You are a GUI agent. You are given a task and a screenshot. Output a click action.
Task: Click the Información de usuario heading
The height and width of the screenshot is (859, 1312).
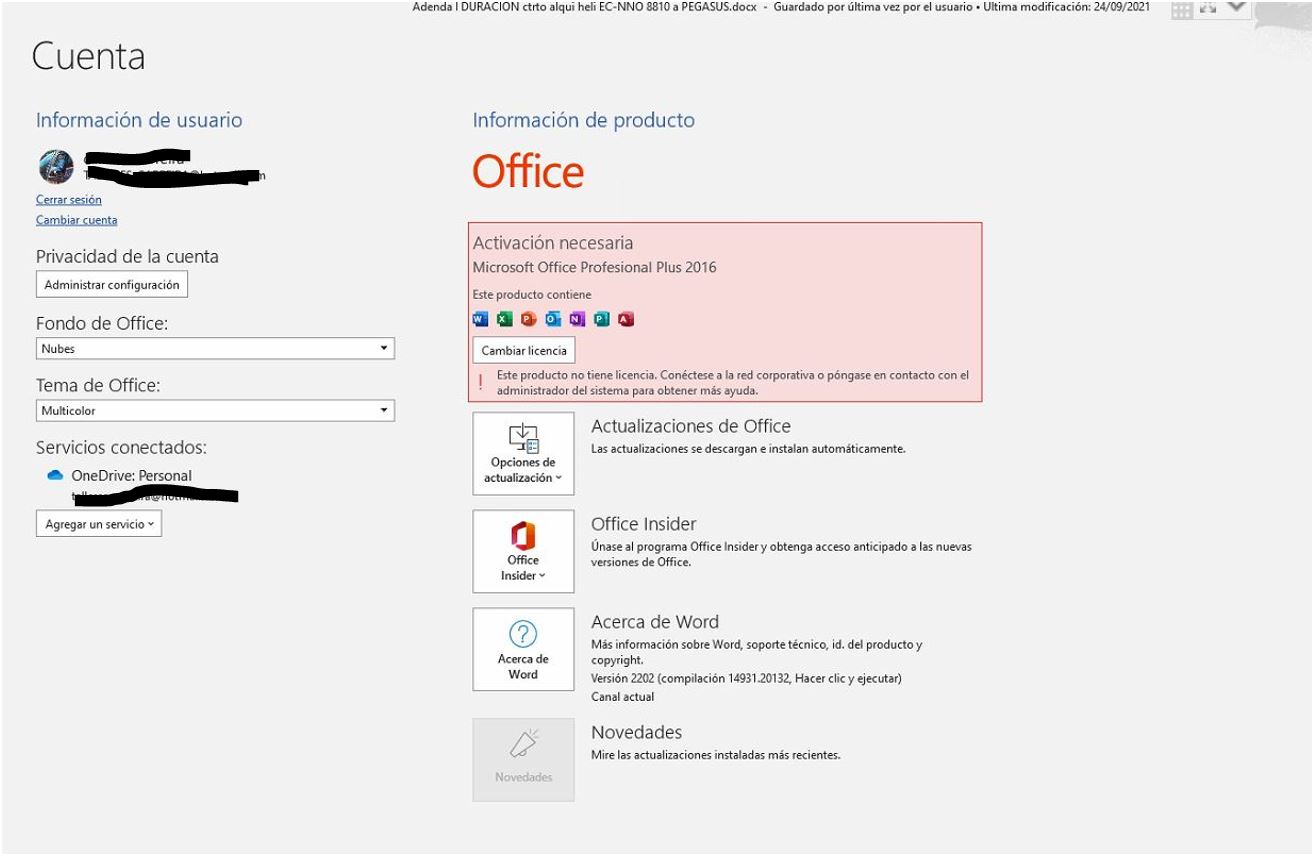tap(139, 120)
